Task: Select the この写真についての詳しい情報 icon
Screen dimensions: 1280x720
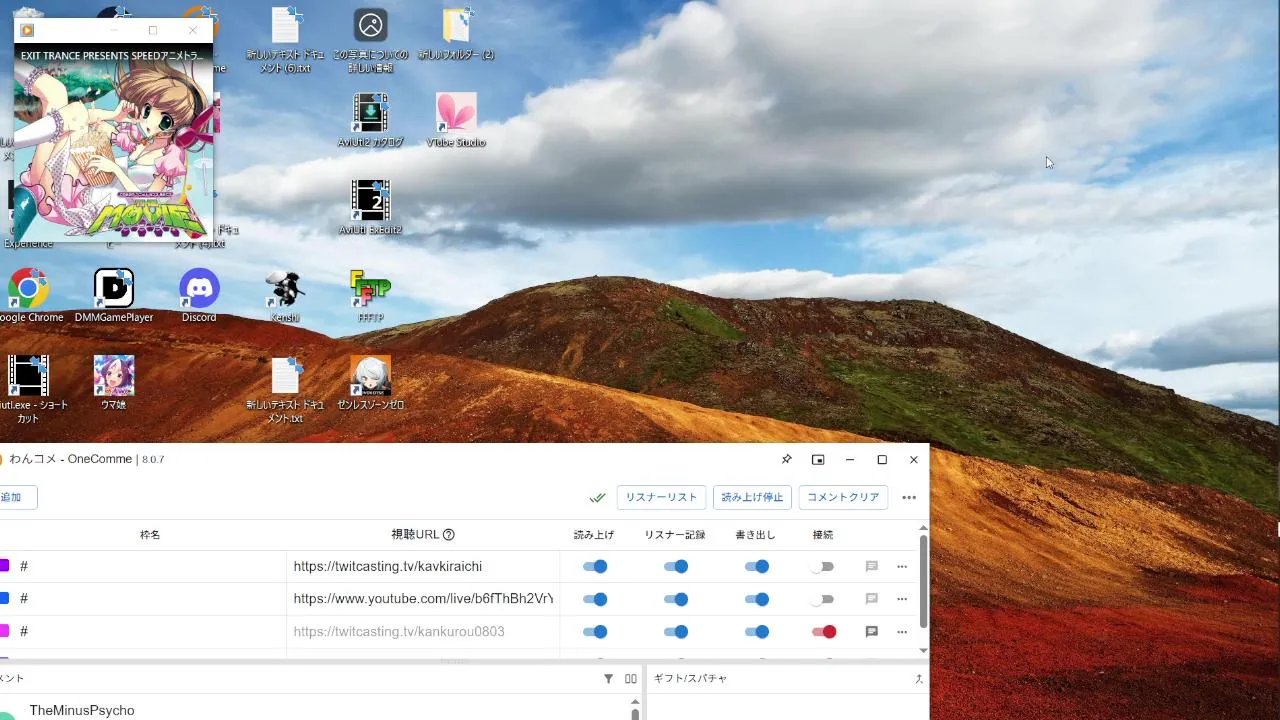Action: pos(370,40)
